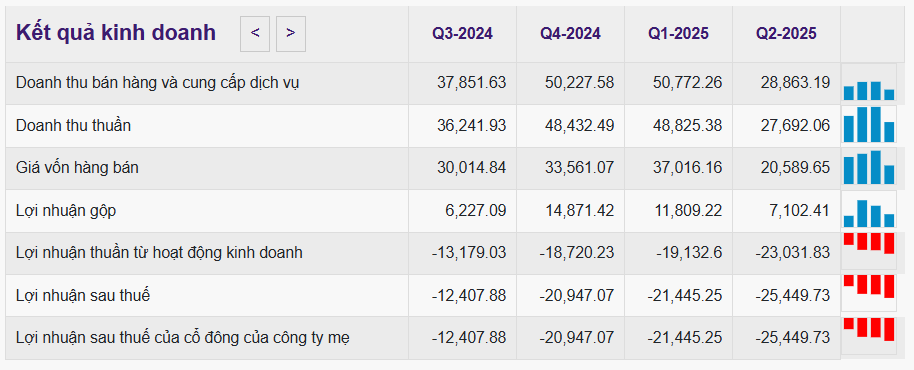914x370 pixels.
Task: Click the Q2-2025 Lợi nhuận sau thuế value -25,449.73
Action: (793, 295)
